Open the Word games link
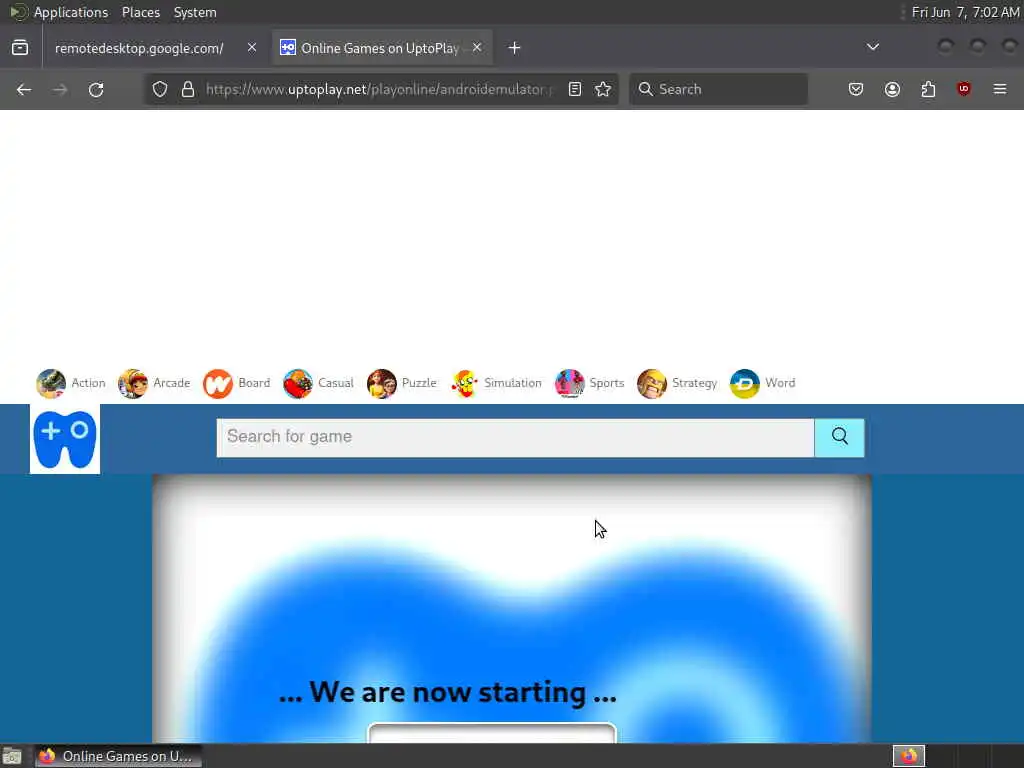The height and width of the screenshot is (768, 1024). click(780, 383)
